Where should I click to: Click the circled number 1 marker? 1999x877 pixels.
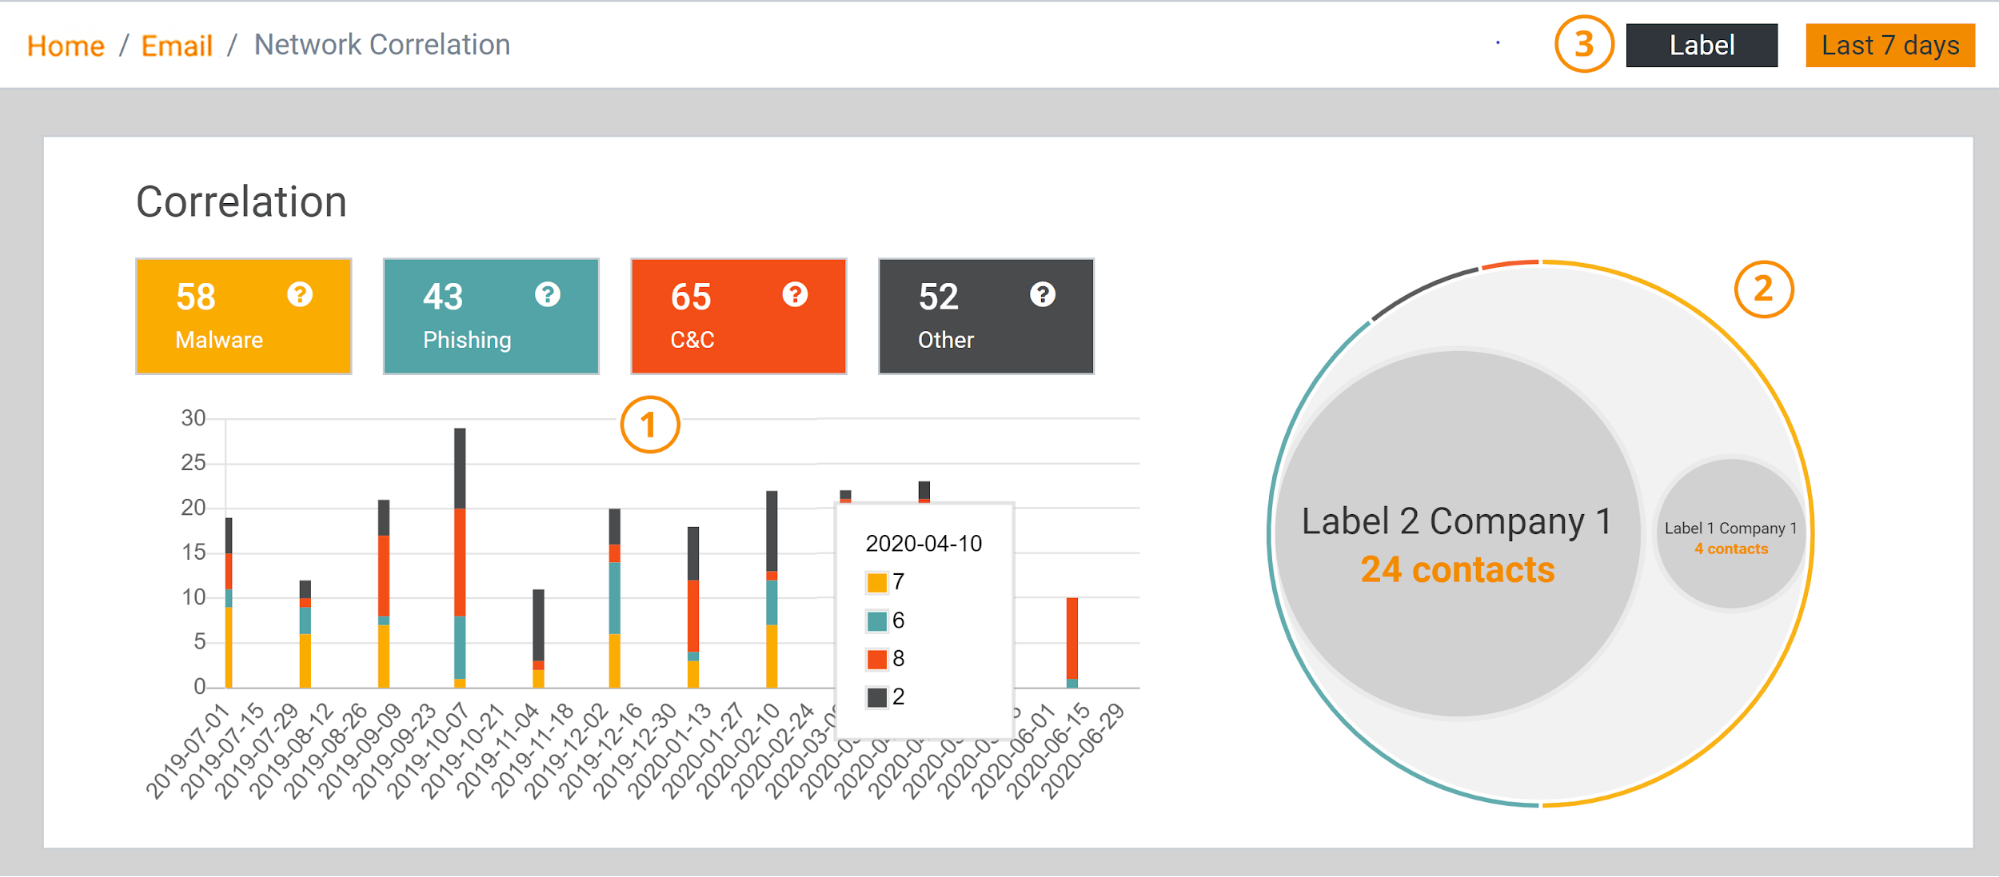(649, 425)
